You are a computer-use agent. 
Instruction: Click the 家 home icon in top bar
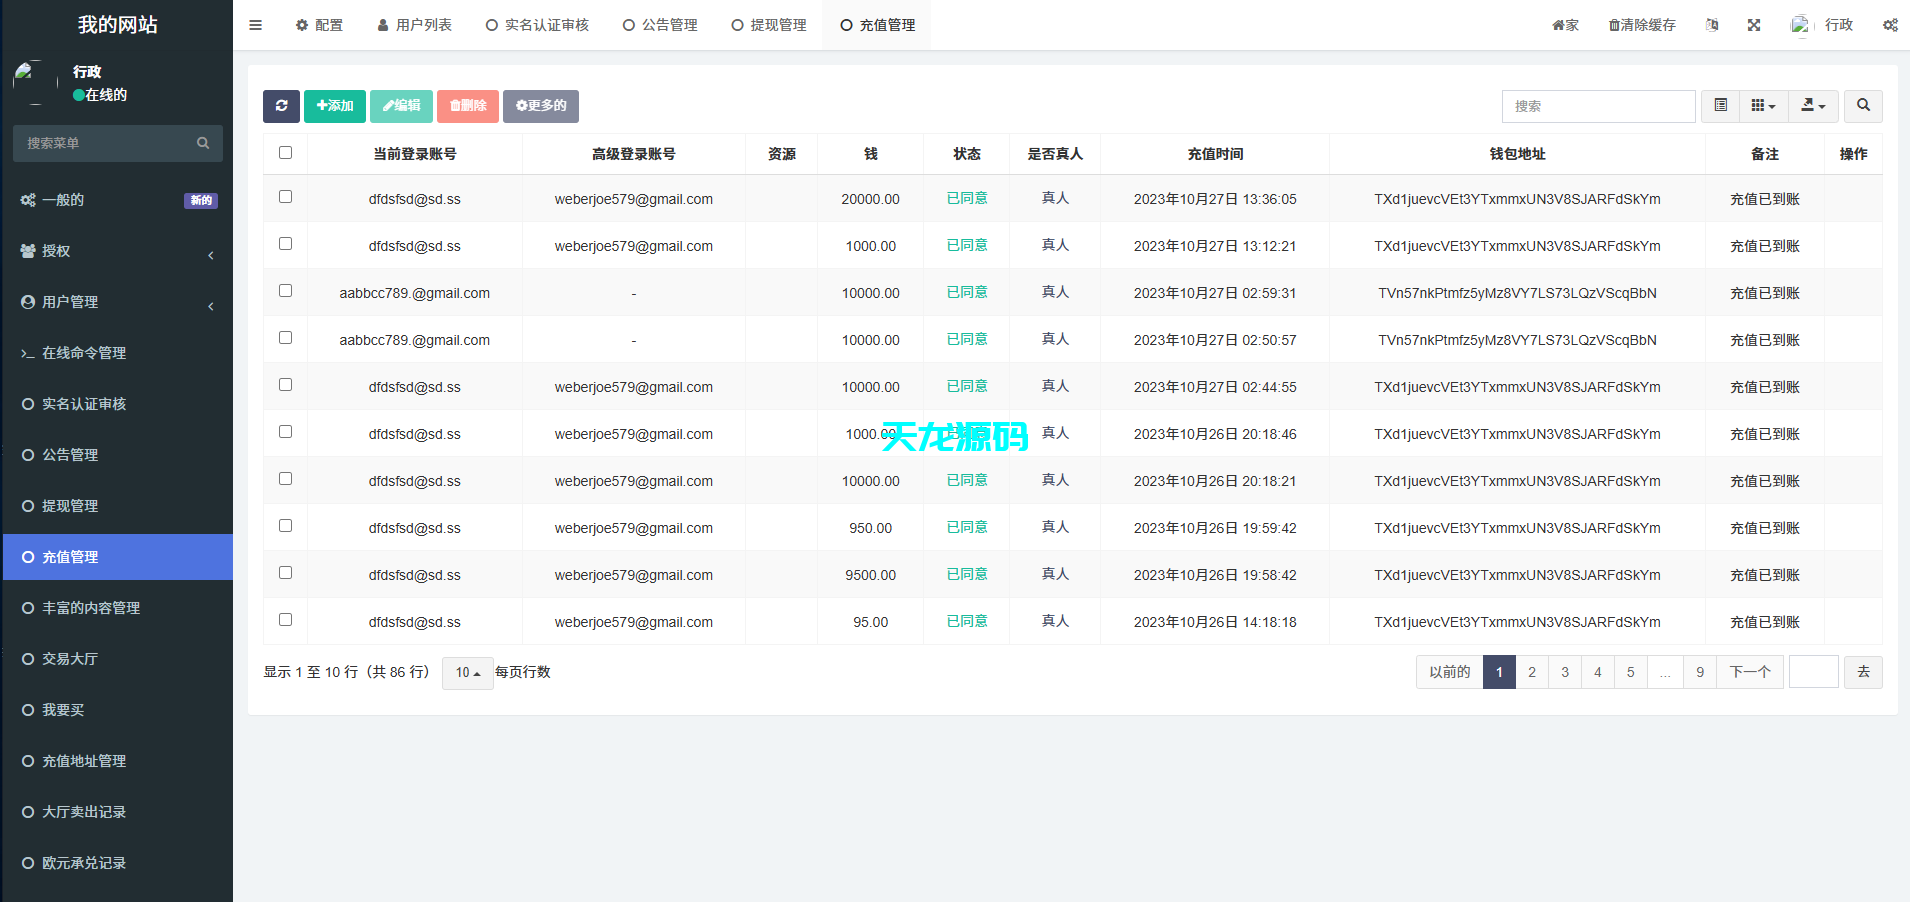tap(1564, 24)
